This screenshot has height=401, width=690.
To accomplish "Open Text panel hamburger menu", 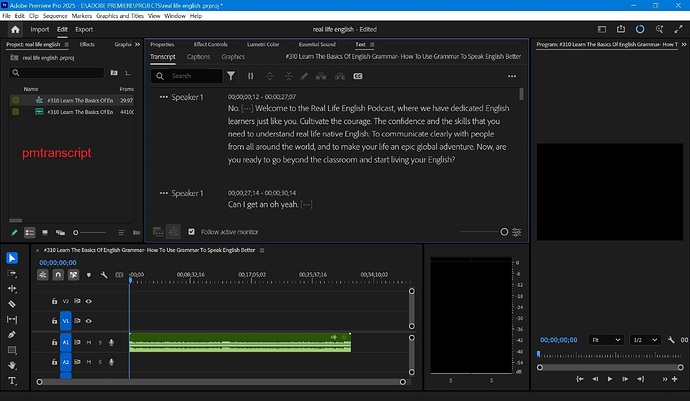I will click(x=372, y=44).
